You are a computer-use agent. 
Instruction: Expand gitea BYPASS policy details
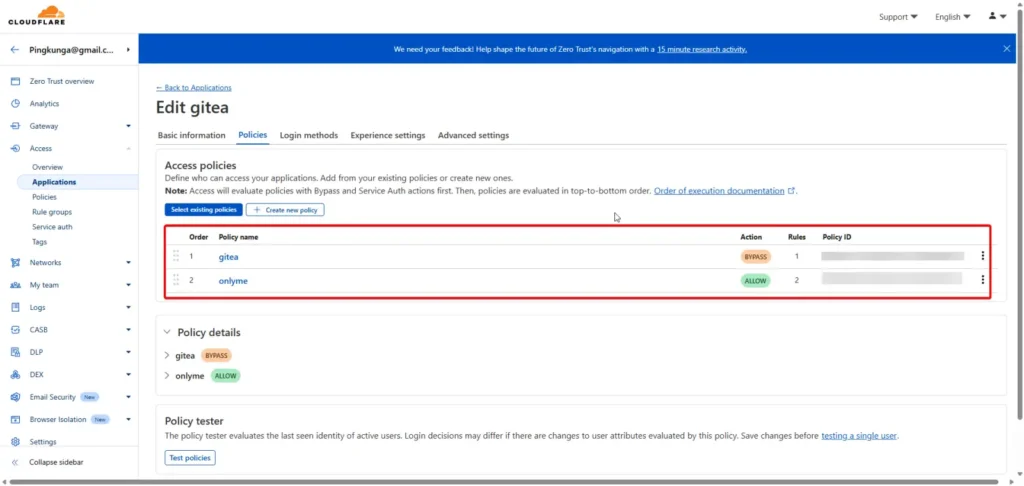(167, 355)
